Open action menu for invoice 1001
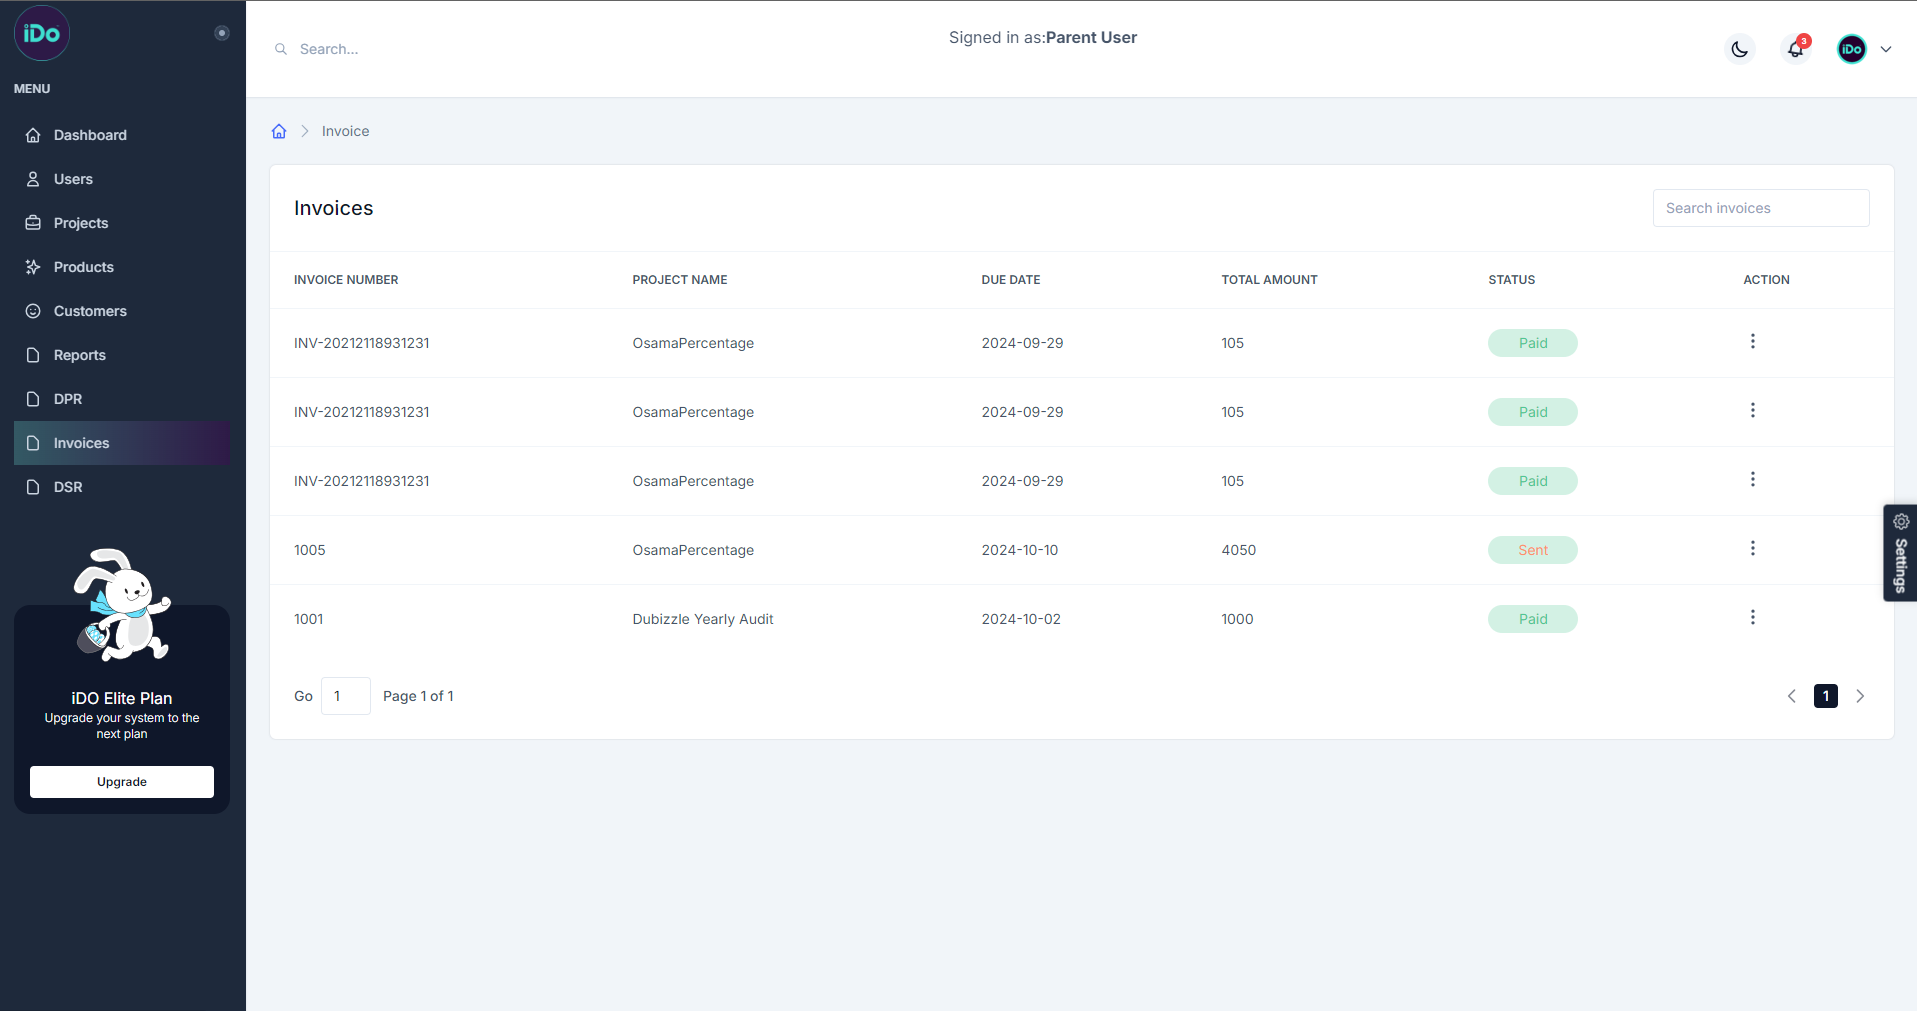 pos(1752,618)
